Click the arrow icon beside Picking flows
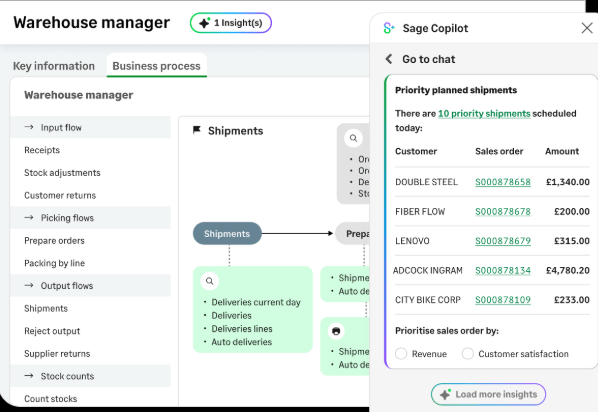Image resolution: width=598 pixels, height=412 pixels. pos(29,217)
